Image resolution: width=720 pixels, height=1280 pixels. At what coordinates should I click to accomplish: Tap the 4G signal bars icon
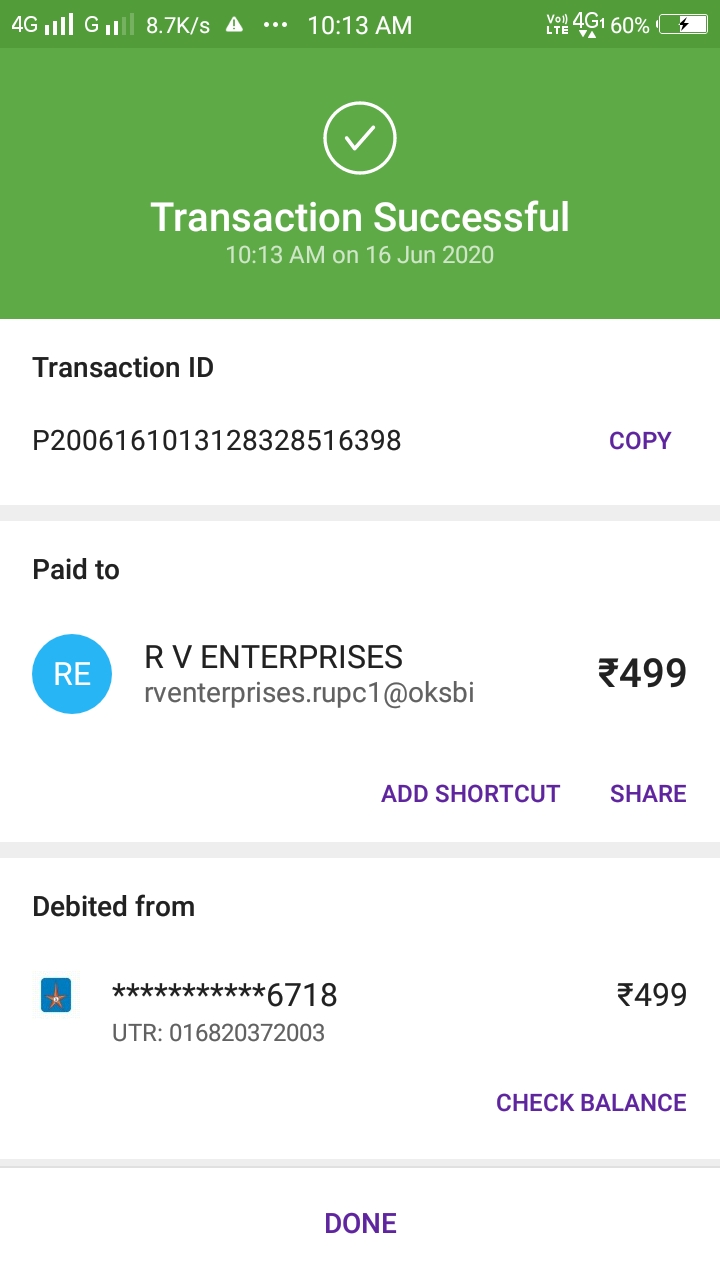click(x=60, y=25)
